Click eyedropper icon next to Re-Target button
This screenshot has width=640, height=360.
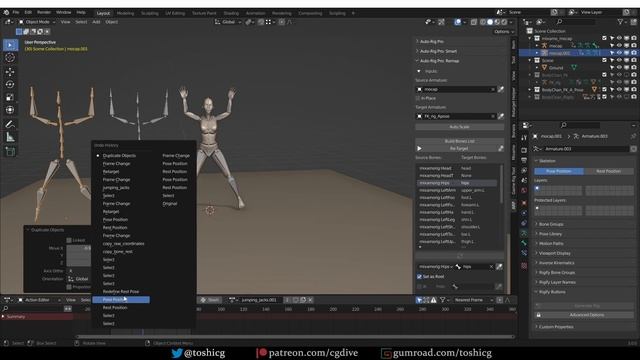pyautogui.click(x=501, y=149)
